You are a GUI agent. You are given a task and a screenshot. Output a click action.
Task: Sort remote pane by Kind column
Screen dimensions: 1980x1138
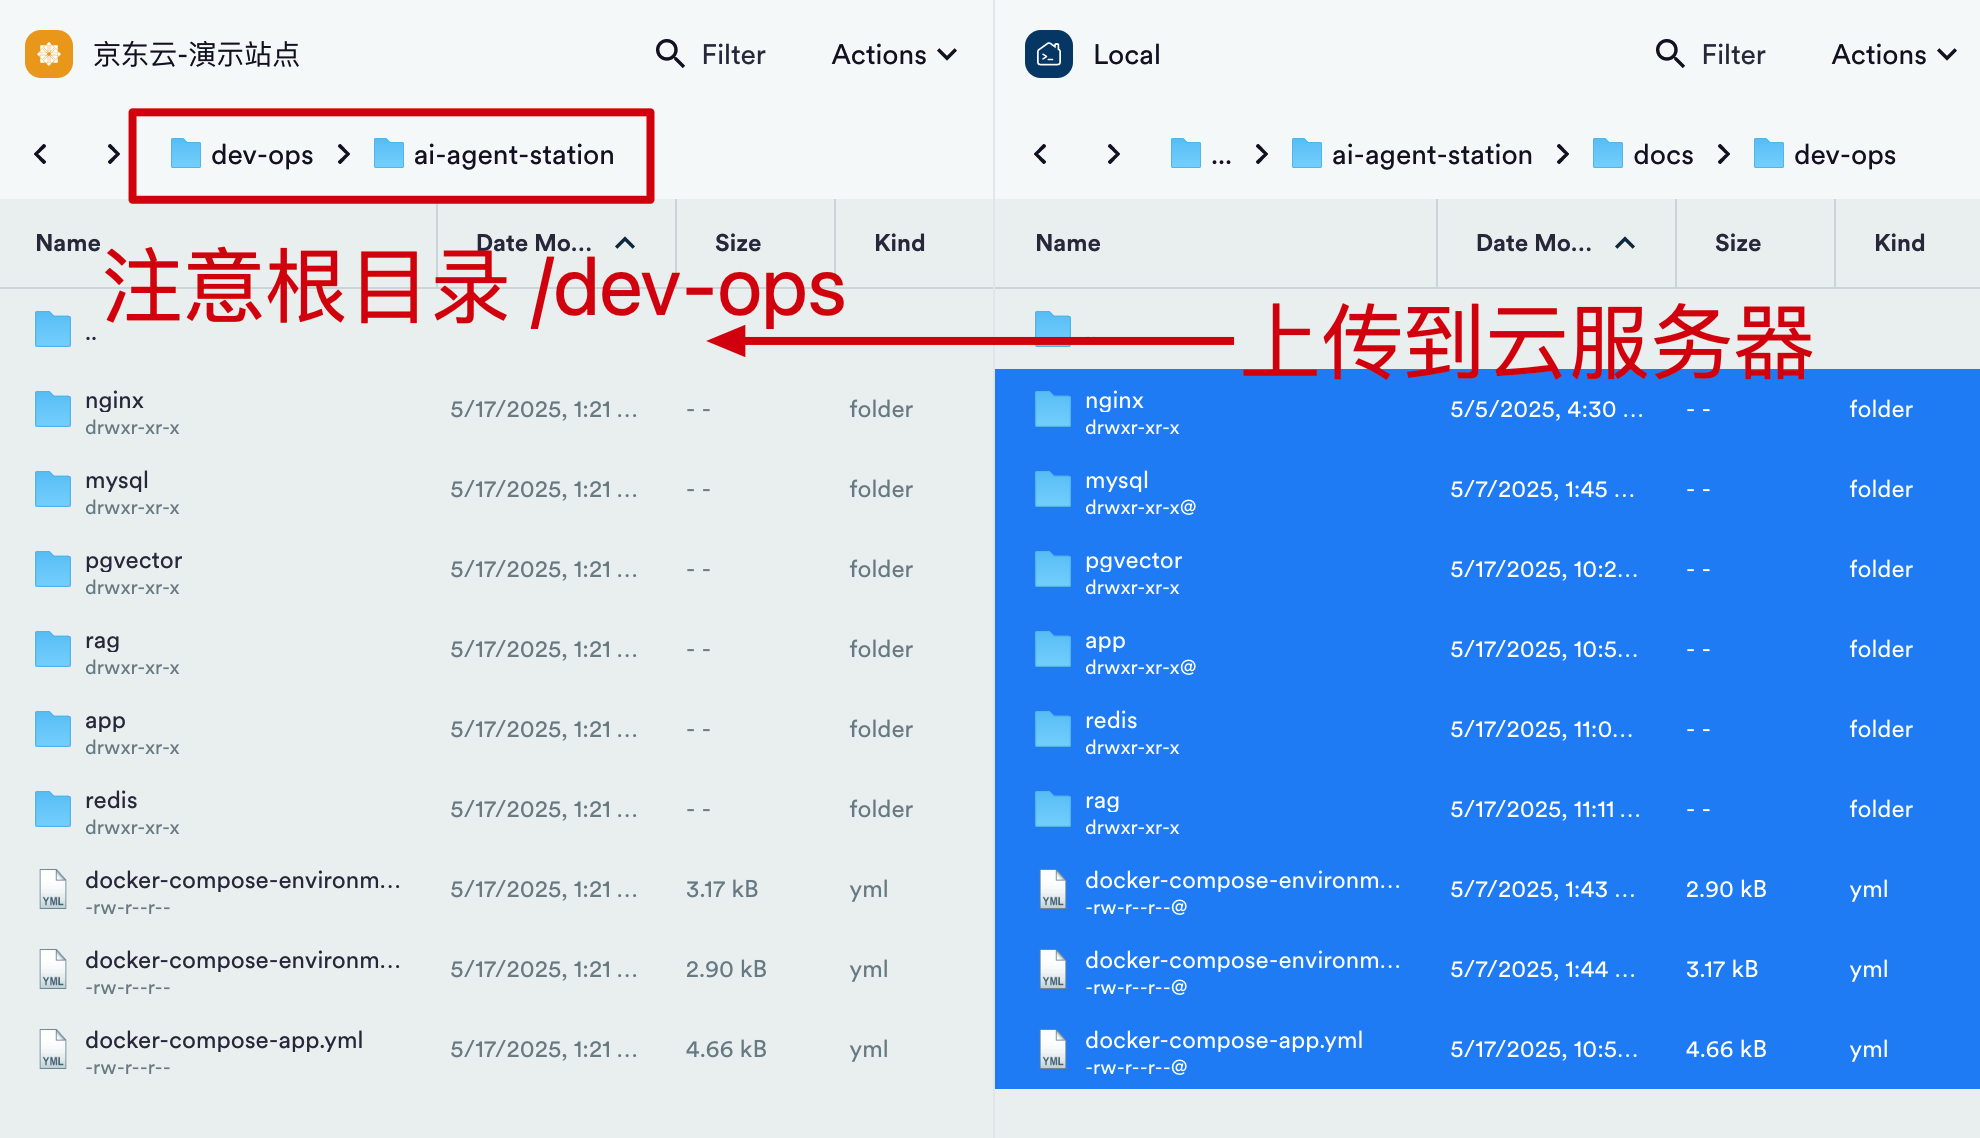[x=899, y=243]
